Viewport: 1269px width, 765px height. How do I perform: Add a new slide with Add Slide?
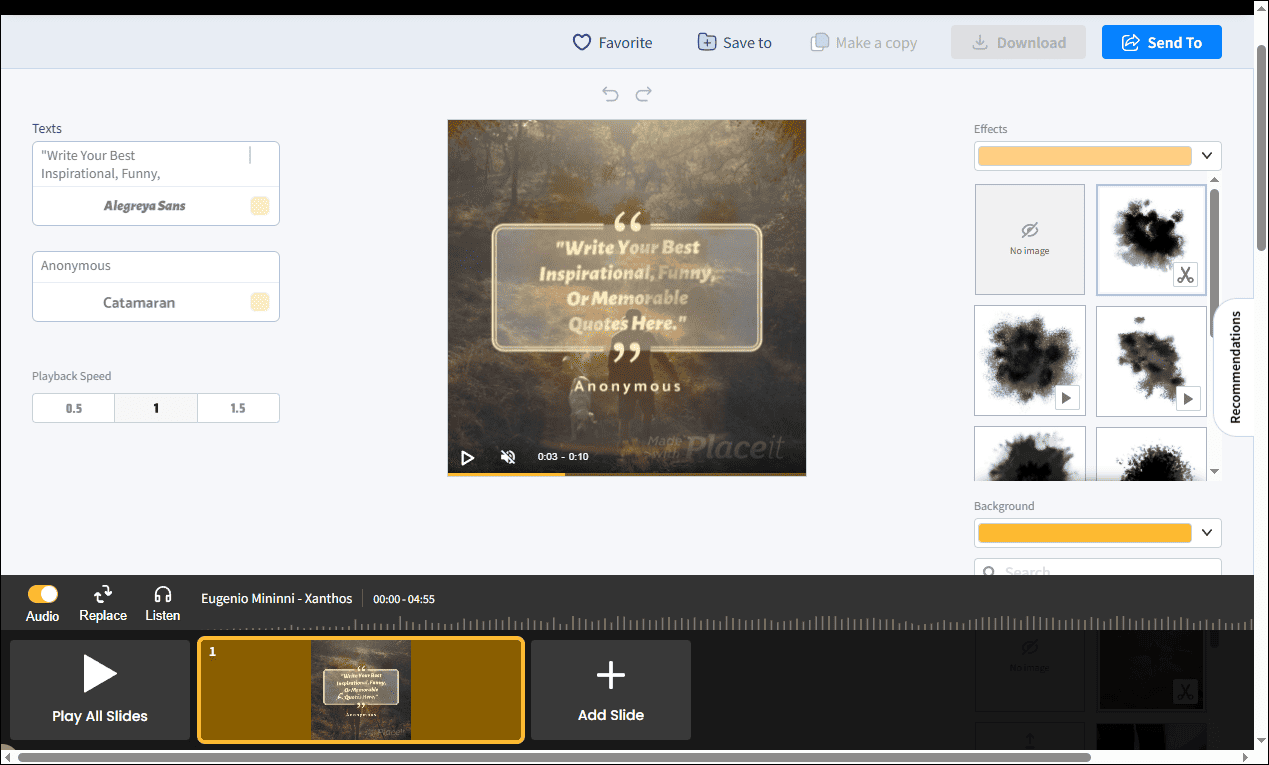coord(610,689)
